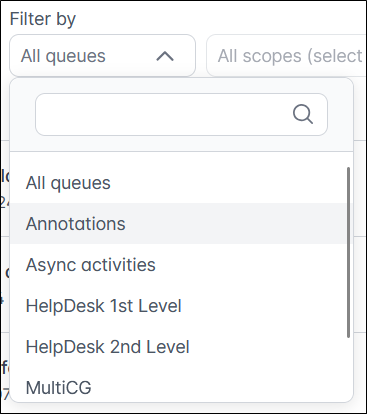Click the search magnifier icon
367x414 pixels.
(303, 114)
